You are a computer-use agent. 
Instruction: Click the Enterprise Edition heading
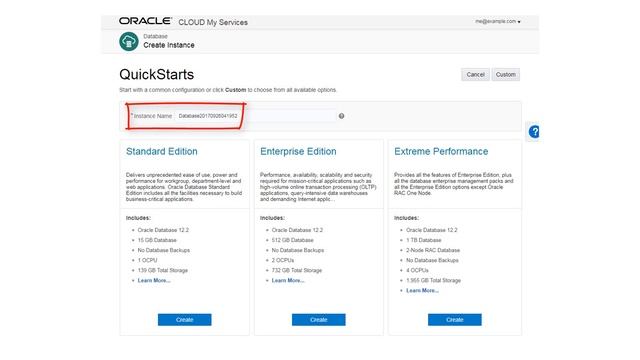pyautogui.click(x=298, y=151)
